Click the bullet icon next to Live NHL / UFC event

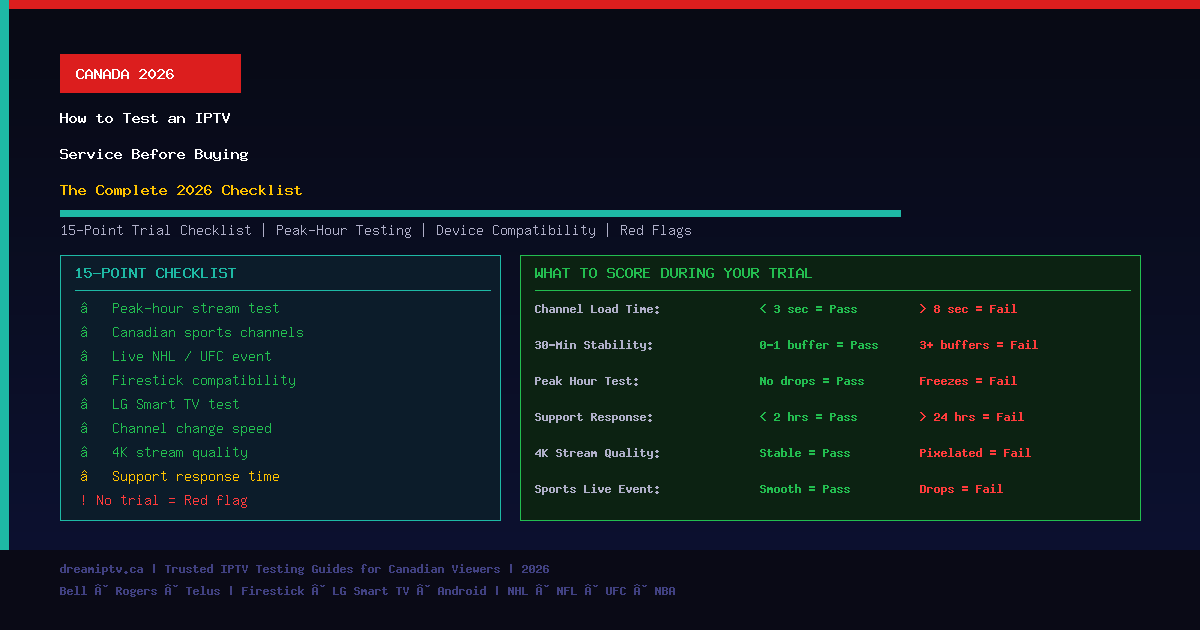85,357
